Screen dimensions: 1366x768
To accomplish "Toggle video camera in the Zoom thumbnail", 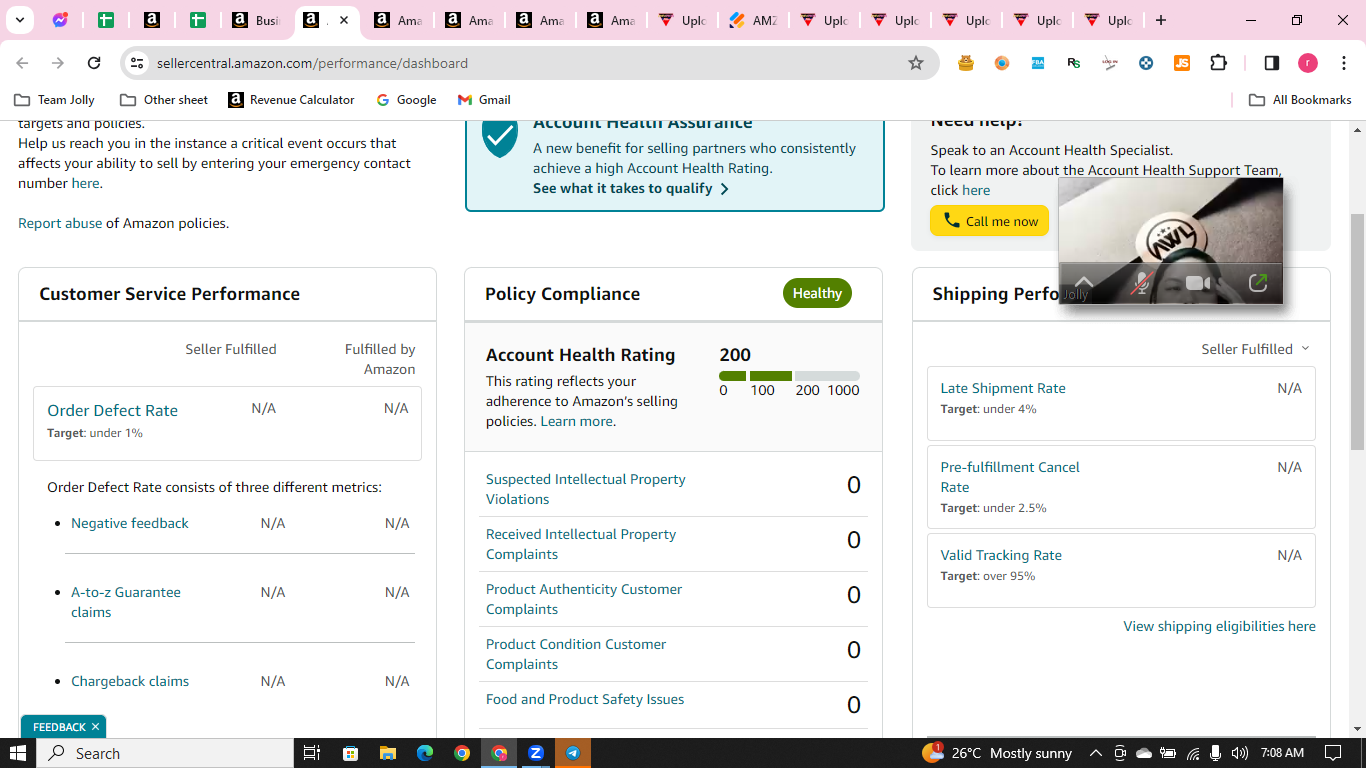I will coord(1198,284).
